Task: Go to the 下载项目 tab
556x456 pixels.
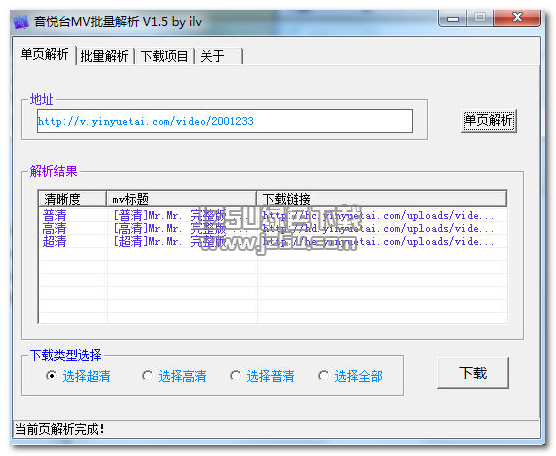Action: point(164,56)
